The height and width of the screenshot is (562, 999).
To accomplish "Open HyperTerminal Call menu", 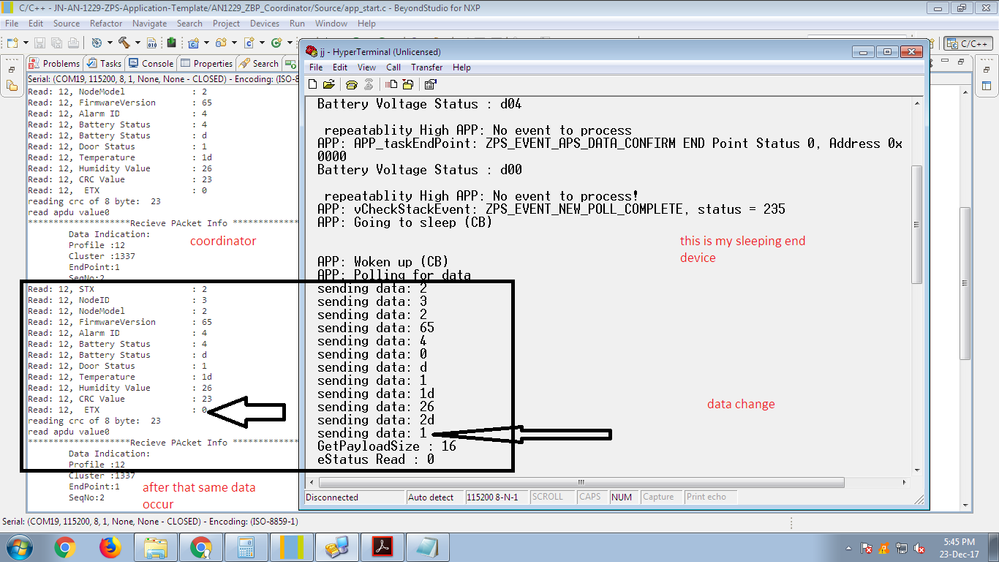I will (393, 68).
